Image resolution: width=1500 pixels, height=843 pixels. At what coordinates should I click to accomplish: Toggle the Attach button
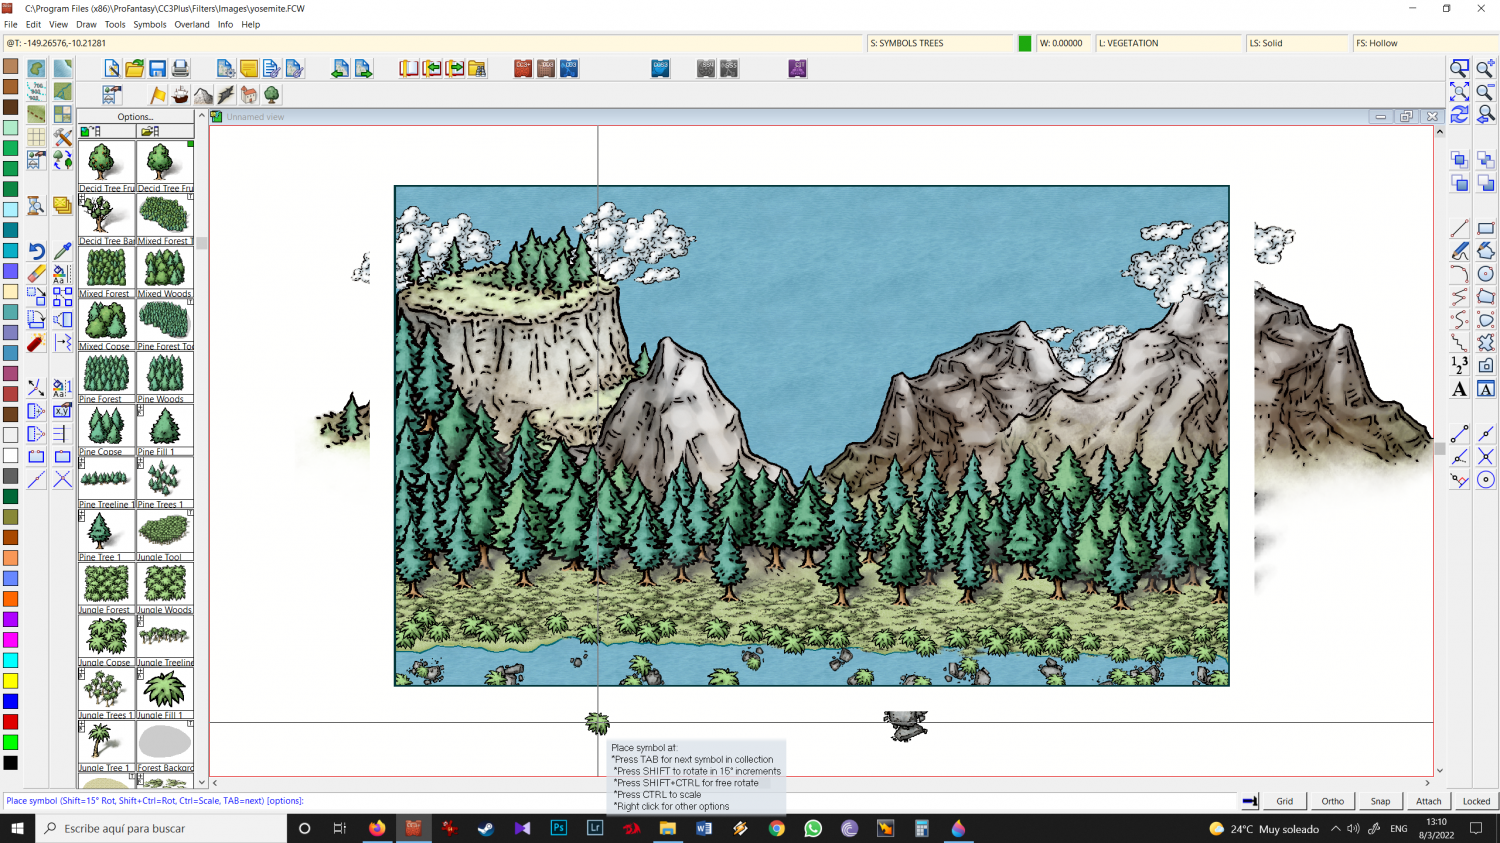[x=1428, y=801]
